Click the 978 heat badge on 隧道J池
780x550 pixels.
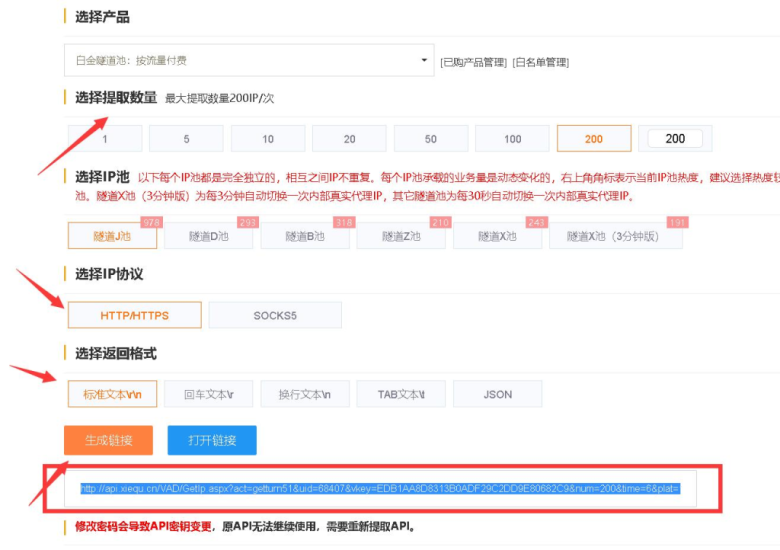click(151, 222)
